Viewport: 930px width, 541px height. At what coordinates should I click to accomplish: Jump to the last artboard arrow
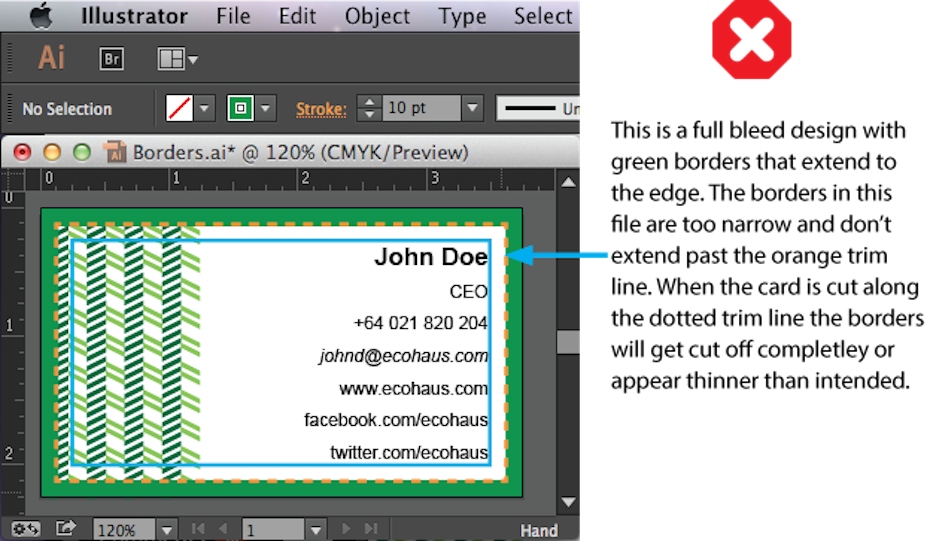[370, 528]
